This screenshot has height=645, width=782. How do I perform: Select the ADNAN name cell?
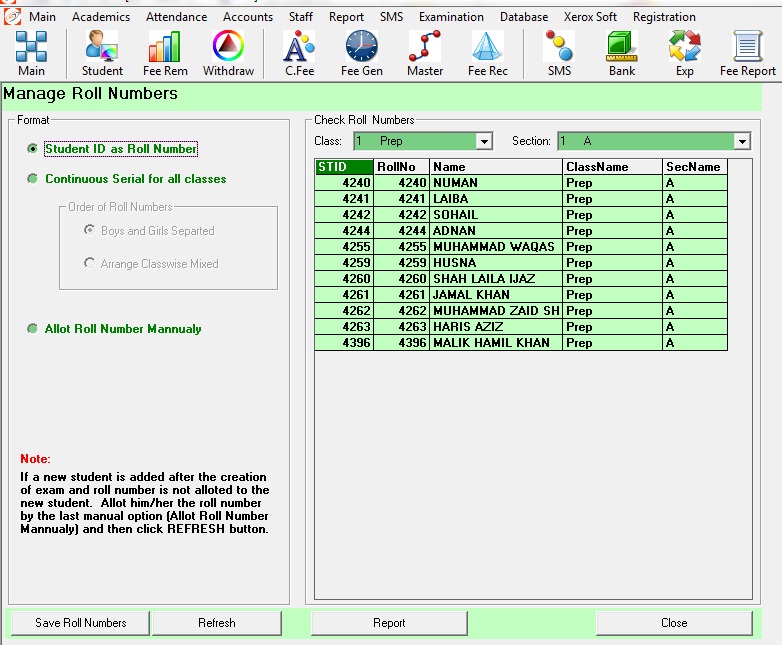point(496,230)
